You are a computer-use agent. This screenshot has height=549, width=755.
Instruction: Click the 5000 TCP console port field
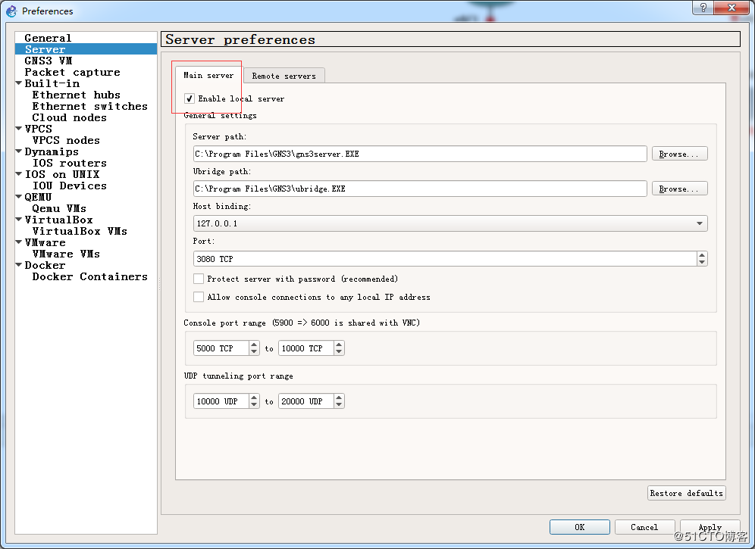coord(221,348)
